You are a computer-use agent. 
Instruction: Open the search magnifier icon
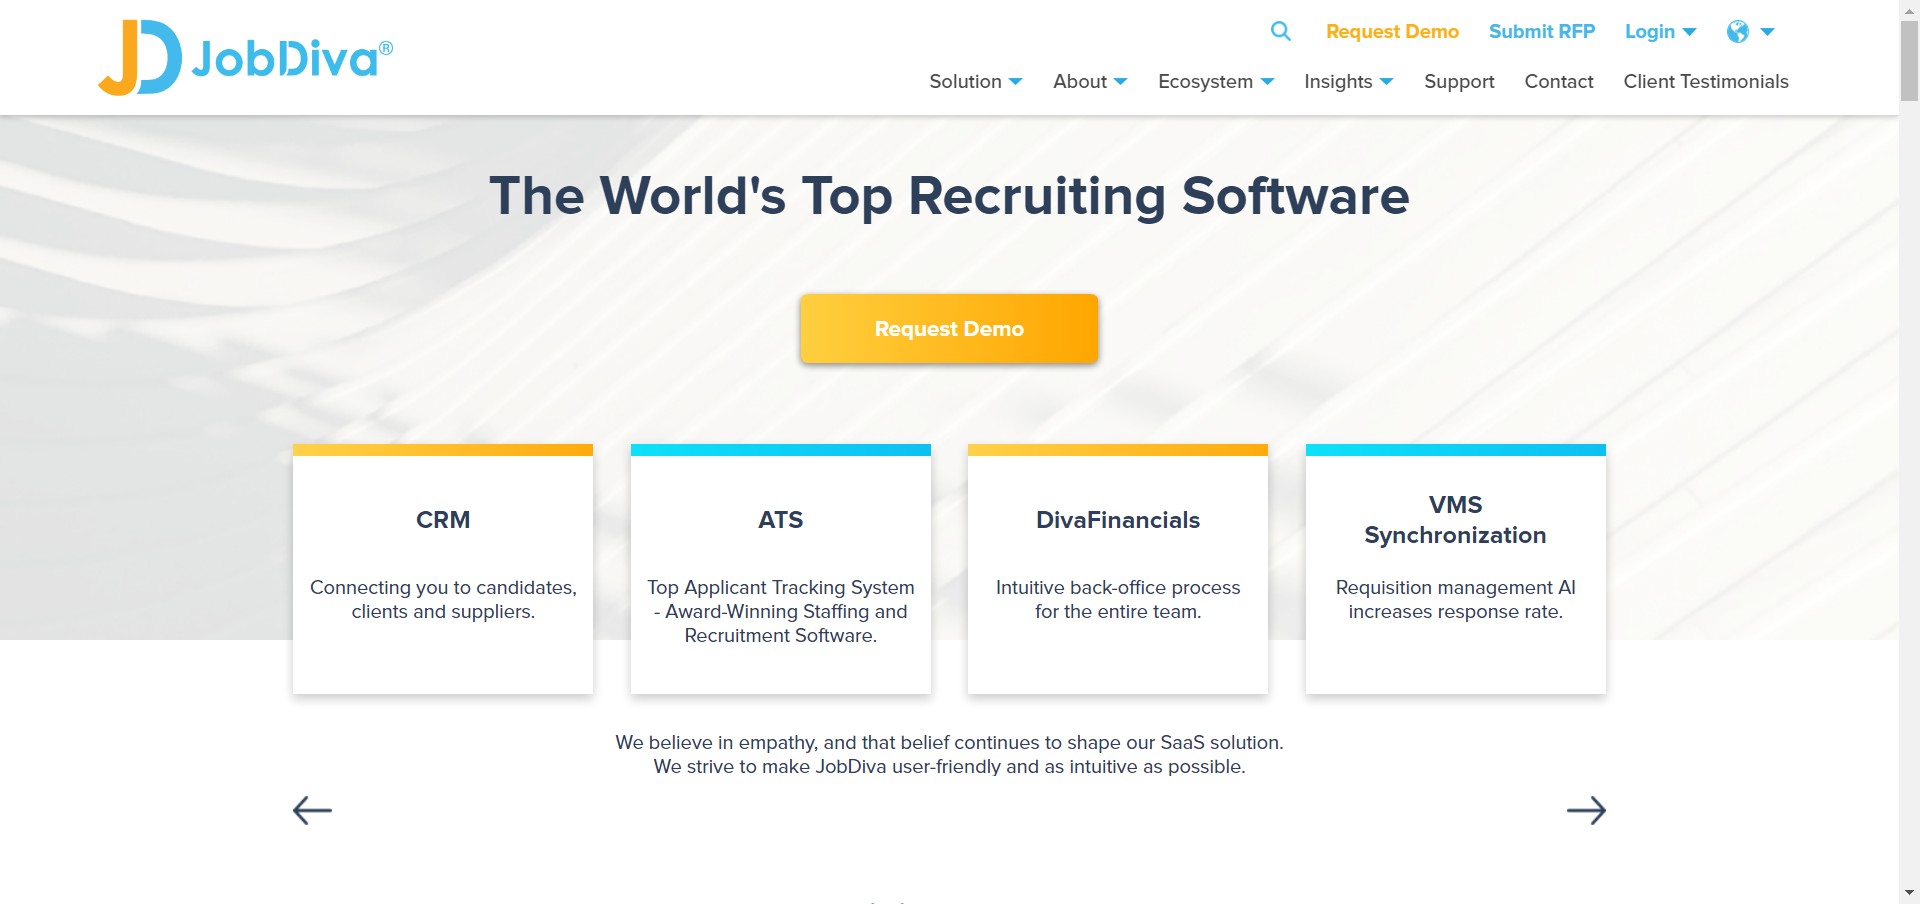click(x=1280, y=31)
